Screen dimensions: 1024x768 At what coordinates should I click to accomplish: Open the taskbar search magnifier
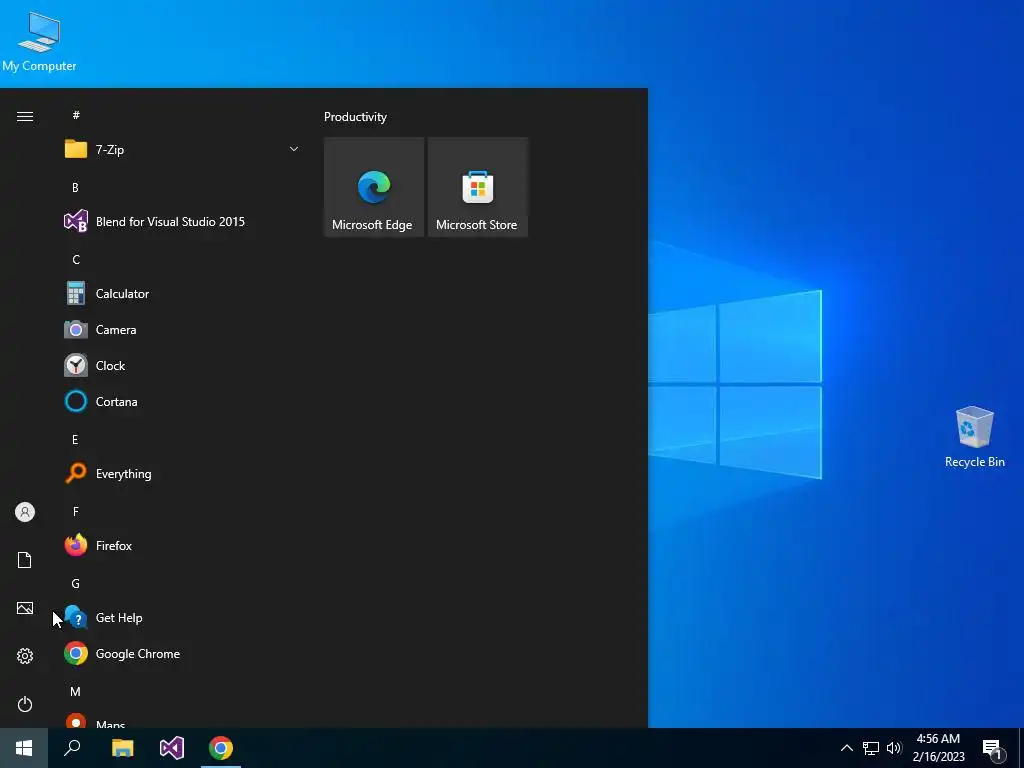[x=72, y=748]
